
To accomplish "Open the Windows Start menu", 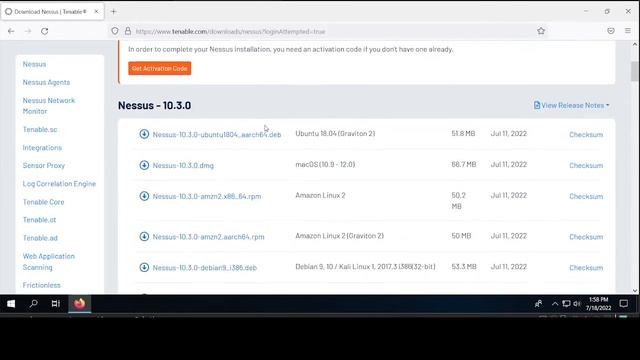I will pos(11,304).
